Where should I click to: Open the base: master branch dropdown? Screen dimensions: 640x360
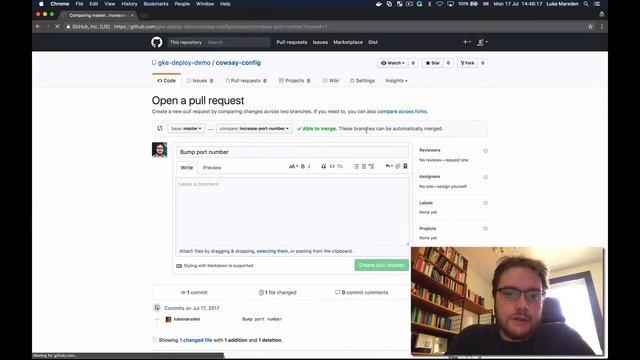tap(186, 129)
